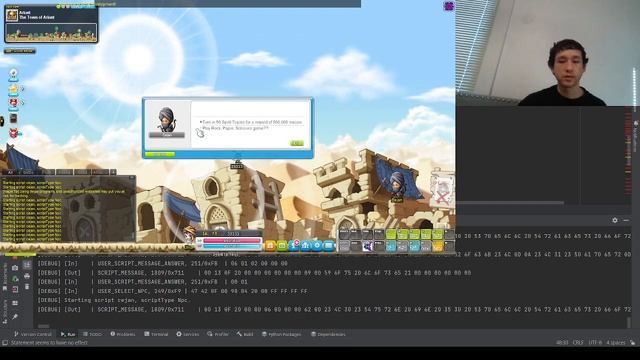The width and height of the screenshot is (640, 360).
Task: Open the Profiler tool window tab
Action: pos(218,334)
